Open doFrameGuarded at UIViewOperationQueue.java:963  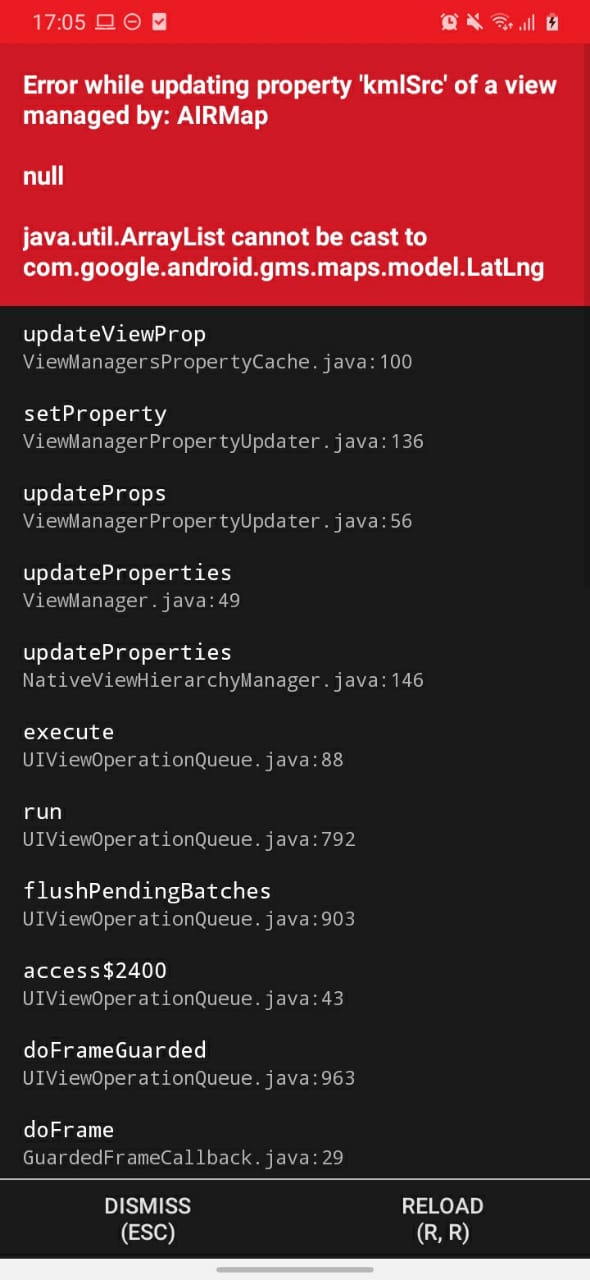click(114, 1062)
